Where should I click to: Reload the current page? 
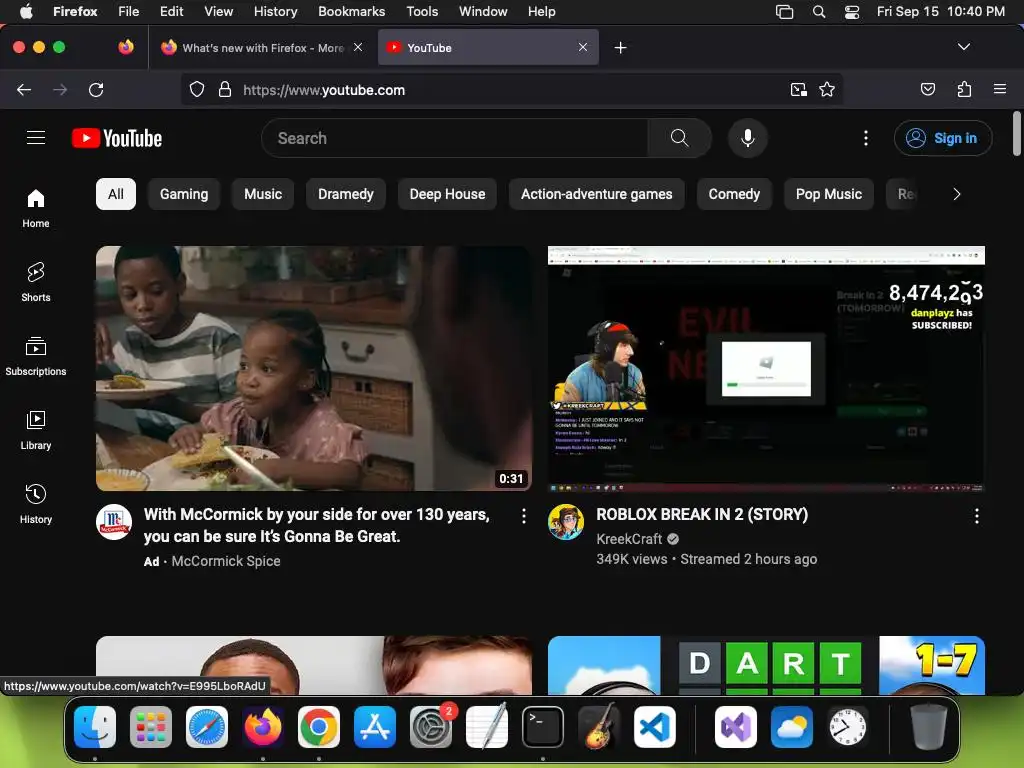(96, 89)
